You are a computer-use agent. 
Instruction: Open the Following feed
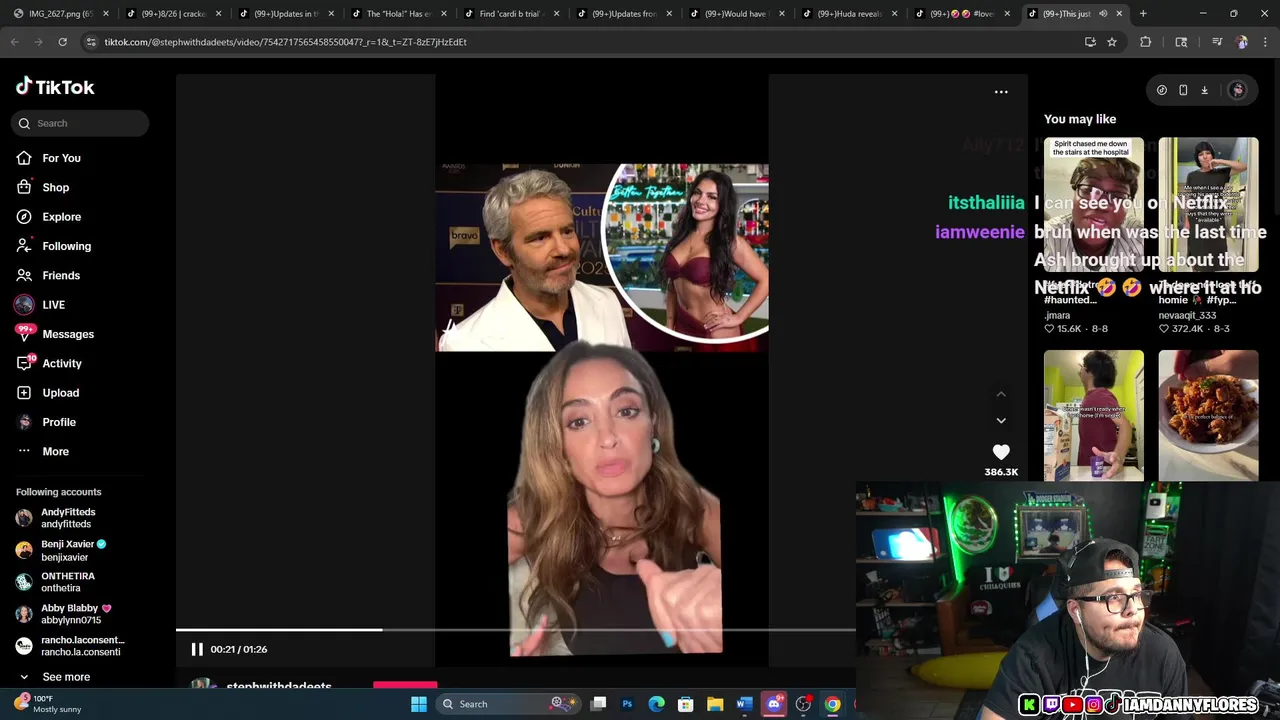point(53,246)
